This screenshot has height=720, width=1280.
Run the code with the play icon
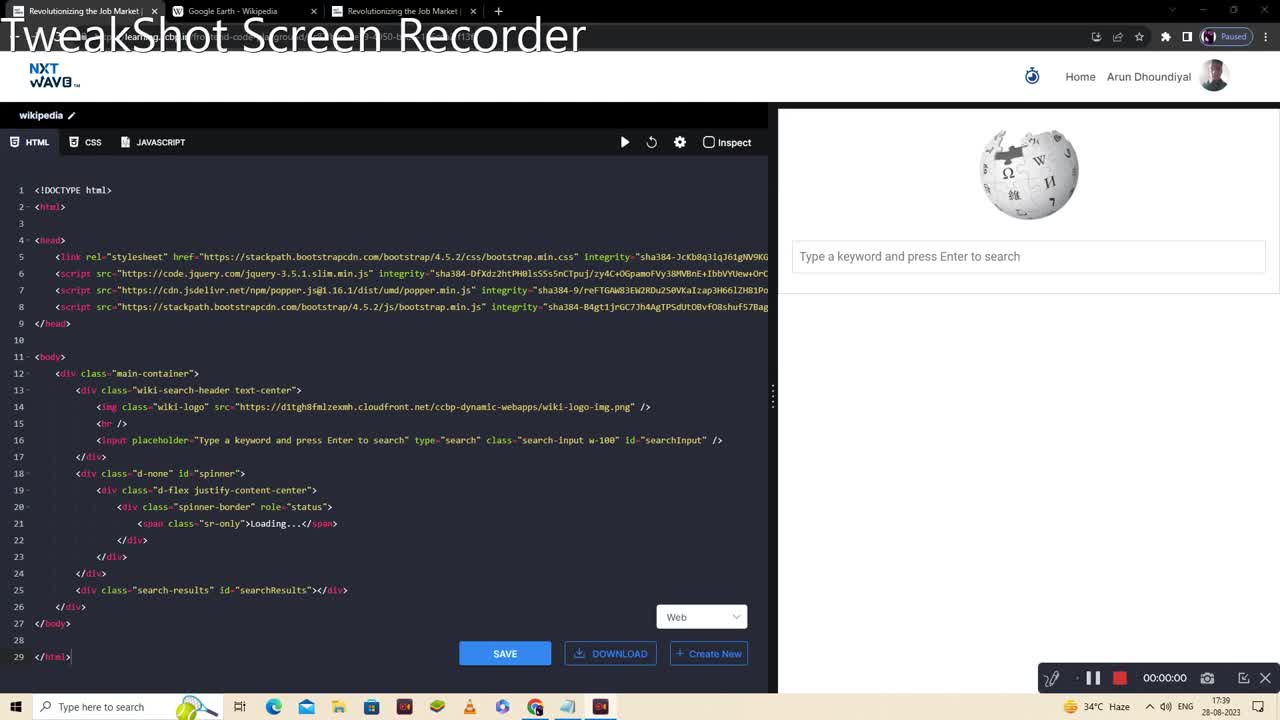(625, 142)
